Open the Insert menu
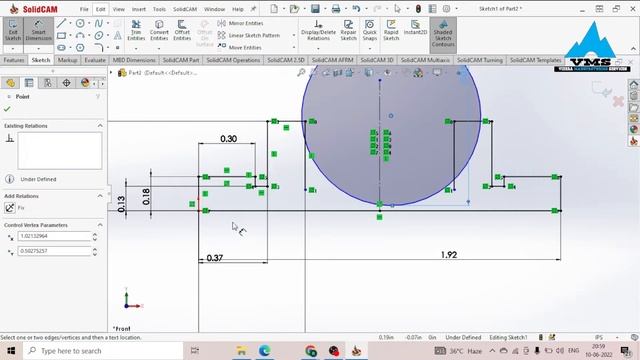The height and width of the screenshot is (360, 640). pyautogui.click(x=139, y=9)
